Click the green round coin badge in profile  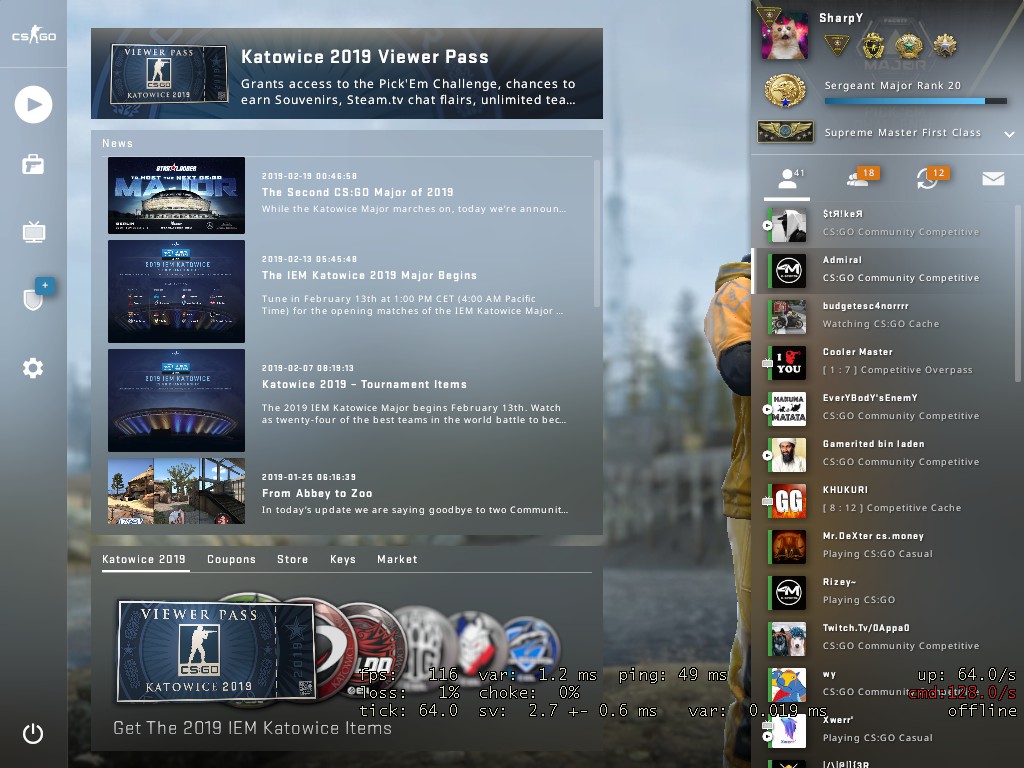(908, 46)
